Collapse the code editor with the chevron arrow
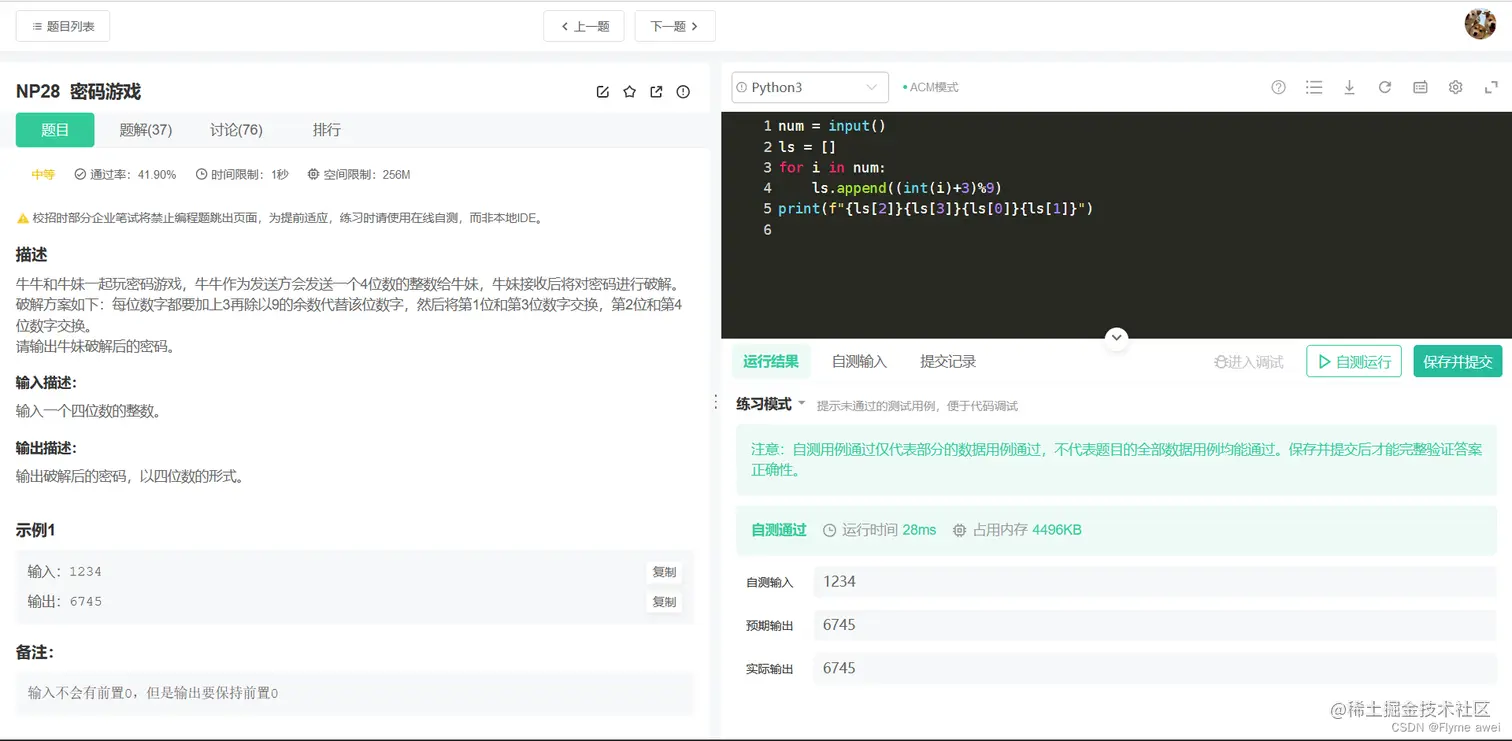The height and width of the screenshot is (741, 1512). click(1116, 338)
